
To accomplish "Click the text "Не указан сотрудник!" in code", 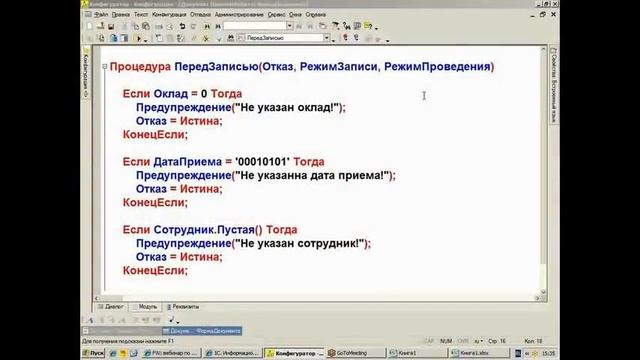I will [300, 243].
